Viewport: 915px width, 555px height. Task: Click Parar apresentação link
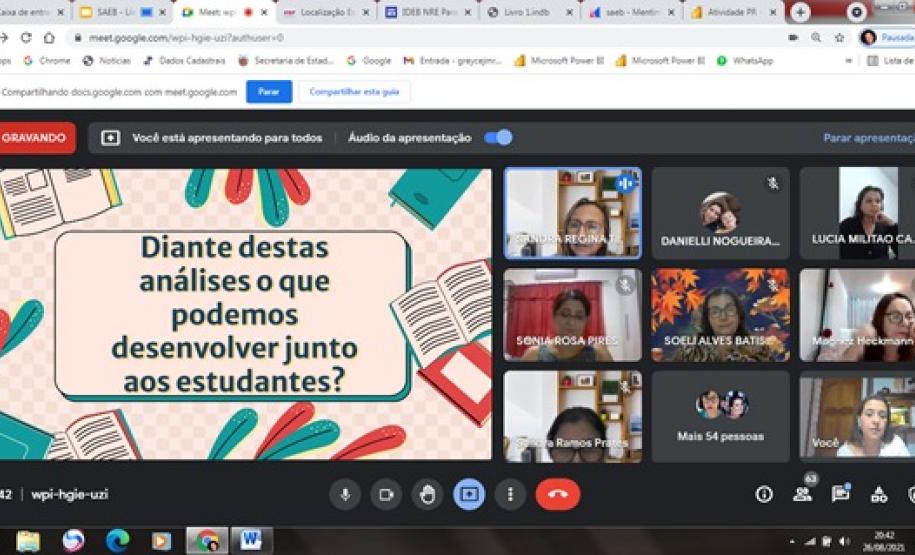click(x=868, y=138)
